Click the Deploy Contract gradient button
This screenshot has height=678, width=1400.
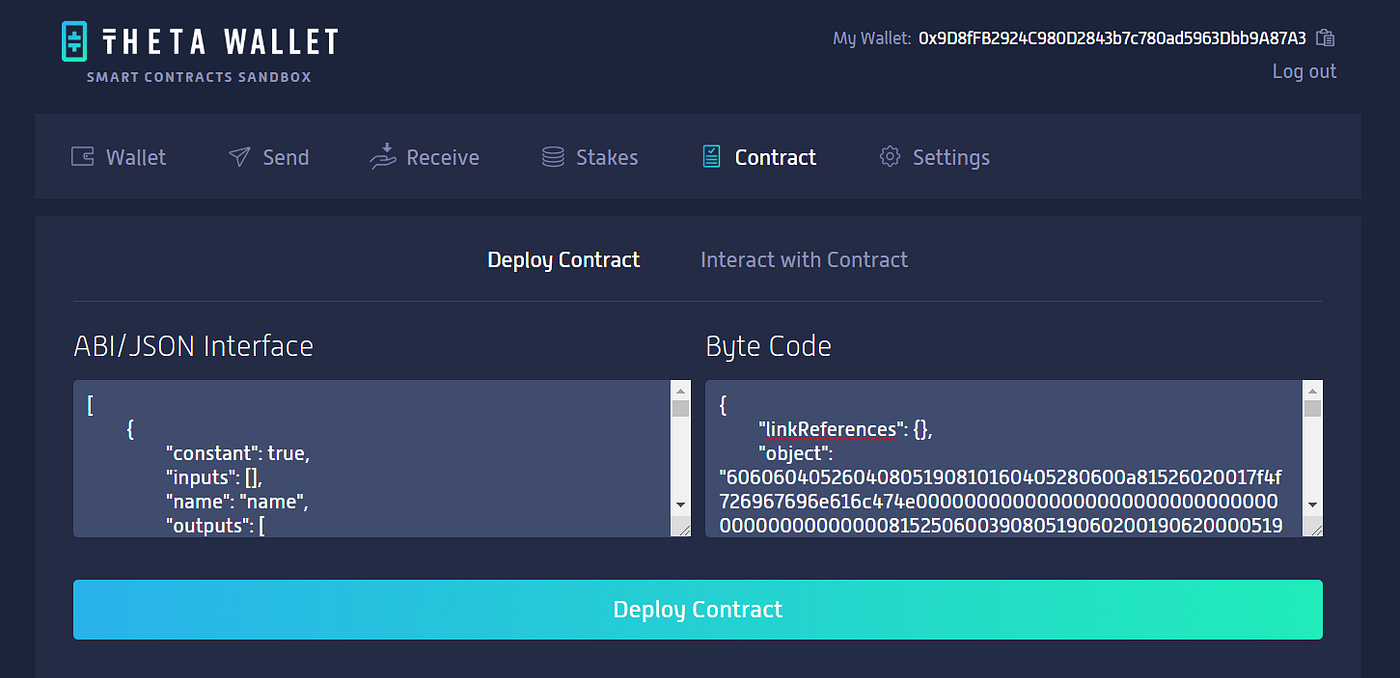coord(698,609)
